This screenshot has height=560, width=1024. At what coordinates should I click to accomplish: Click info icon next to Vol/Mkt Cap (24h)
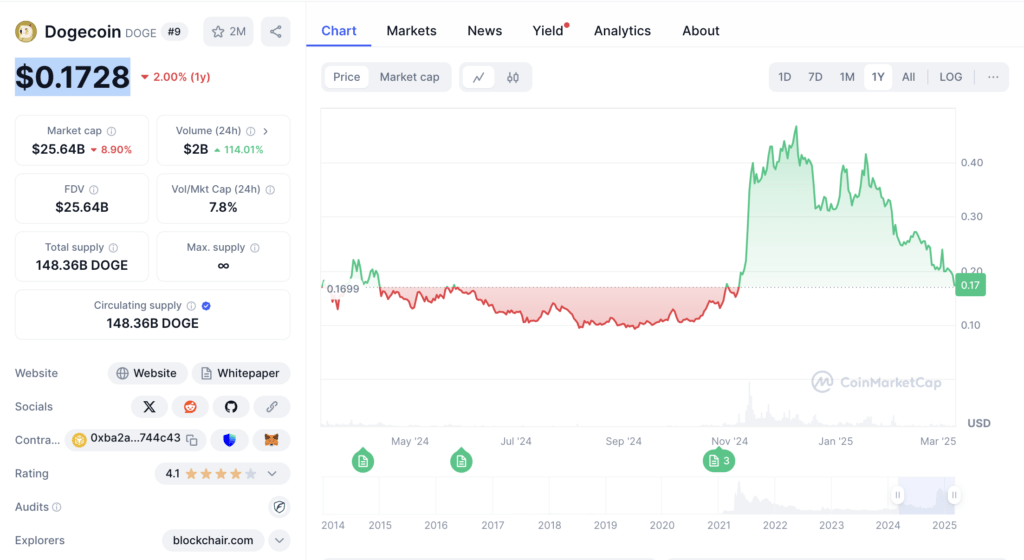coord(270,189)
